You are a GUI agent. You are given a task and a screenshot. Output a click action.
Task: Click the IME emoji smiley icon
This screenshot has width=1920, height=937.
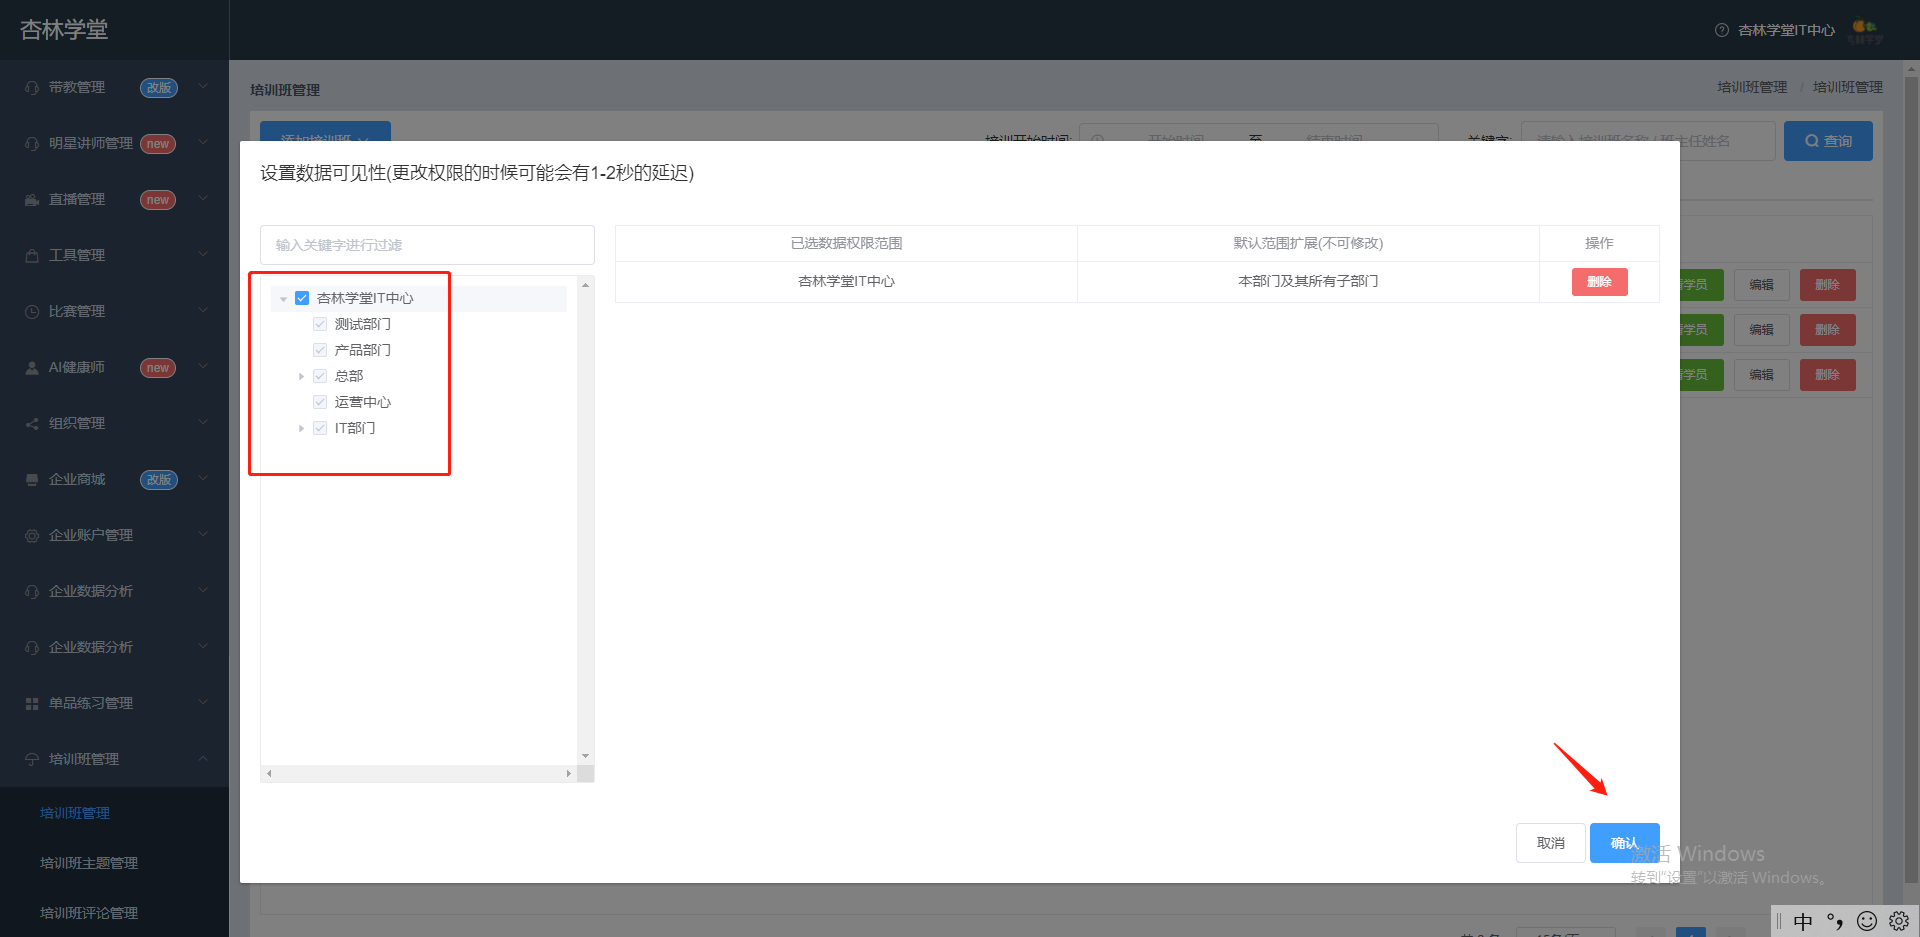pos(1866,921)
